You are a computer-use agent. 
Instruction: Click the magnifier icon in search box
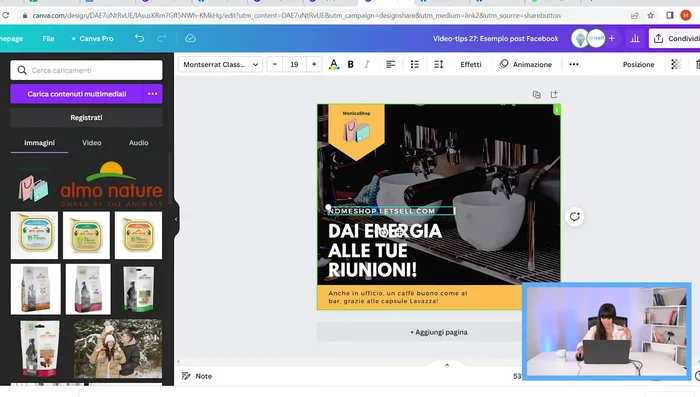click(x=22, y=70)
